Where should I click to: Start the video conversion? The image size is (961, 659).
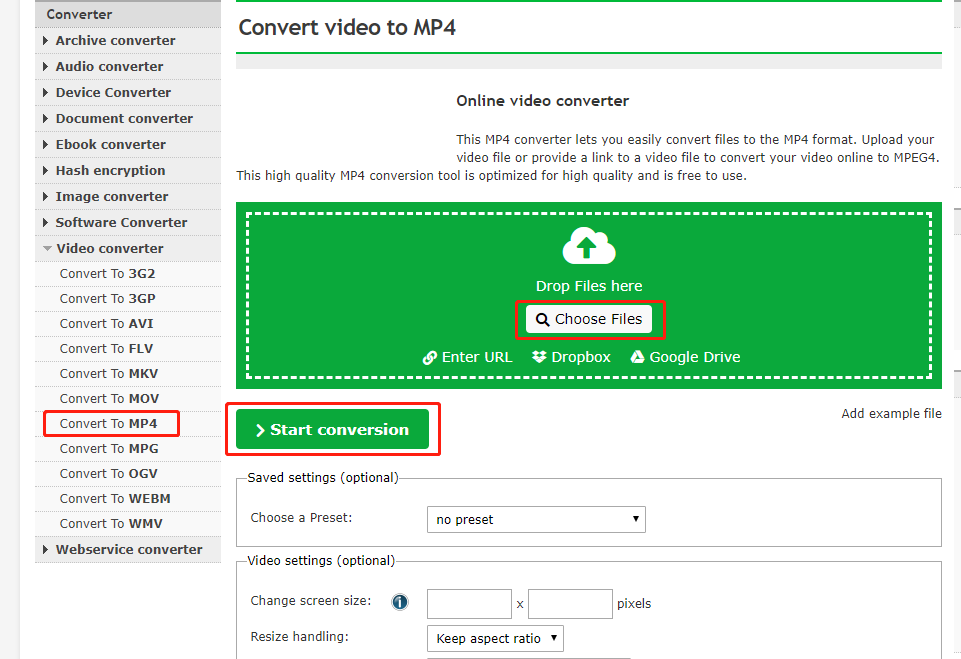(x=332, y=430)
